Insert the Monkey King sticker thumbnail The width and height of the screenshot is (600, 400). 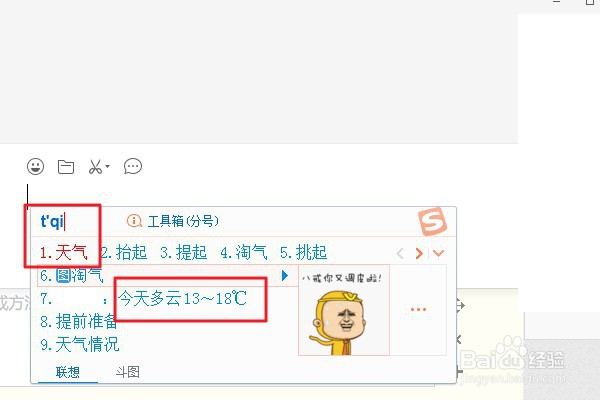point(344,310)
